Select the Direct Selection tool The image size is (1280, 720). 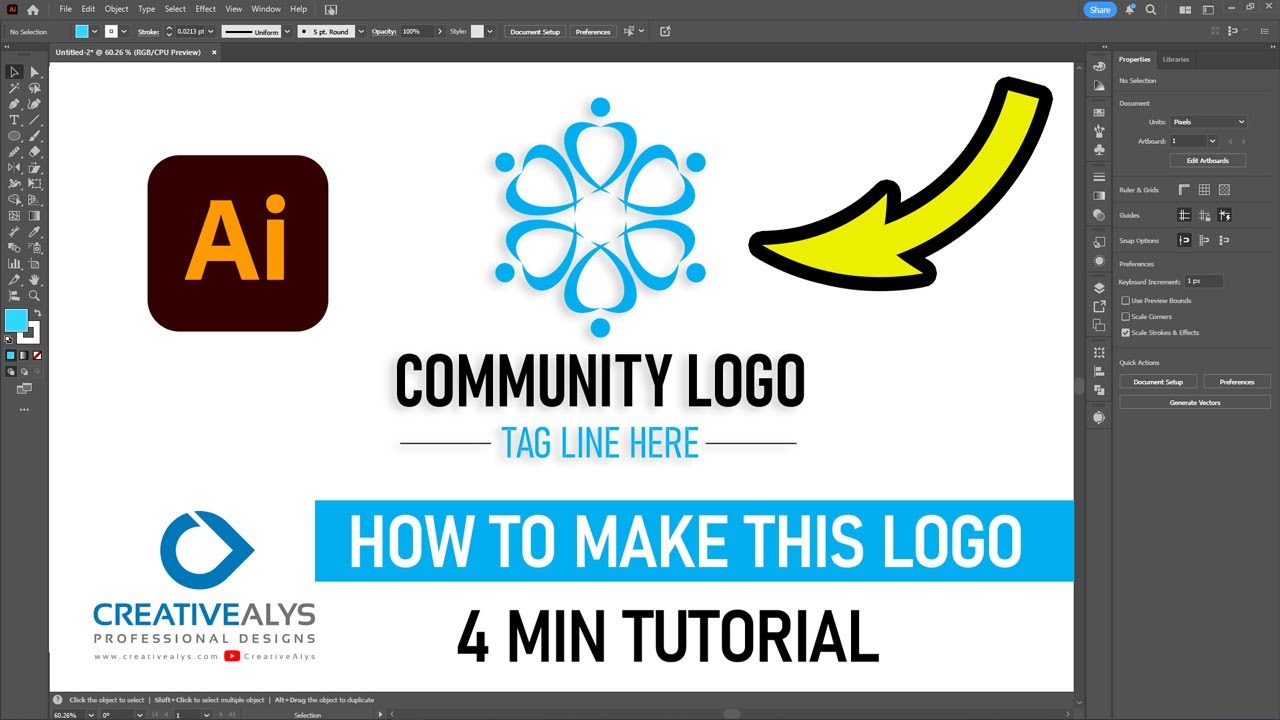35,72
